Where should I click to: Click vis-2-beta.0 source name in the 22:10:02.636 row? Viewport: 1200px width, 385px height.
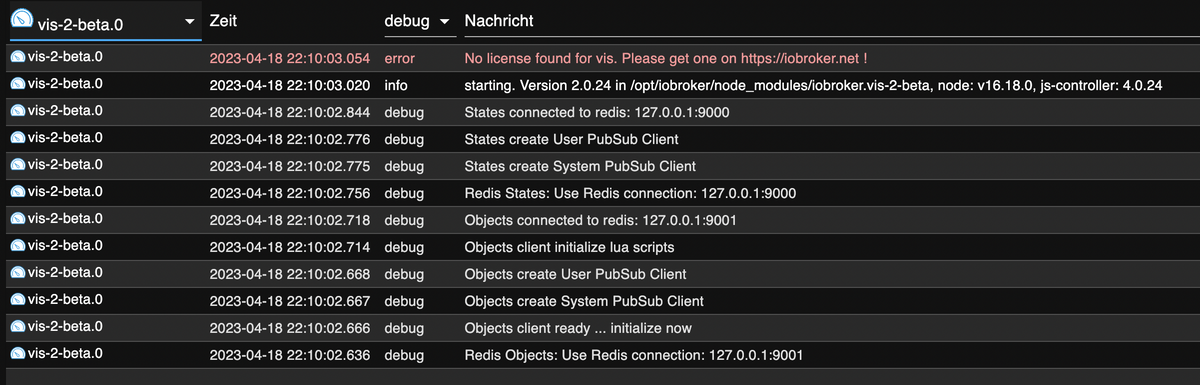click(x=65, y=354)
